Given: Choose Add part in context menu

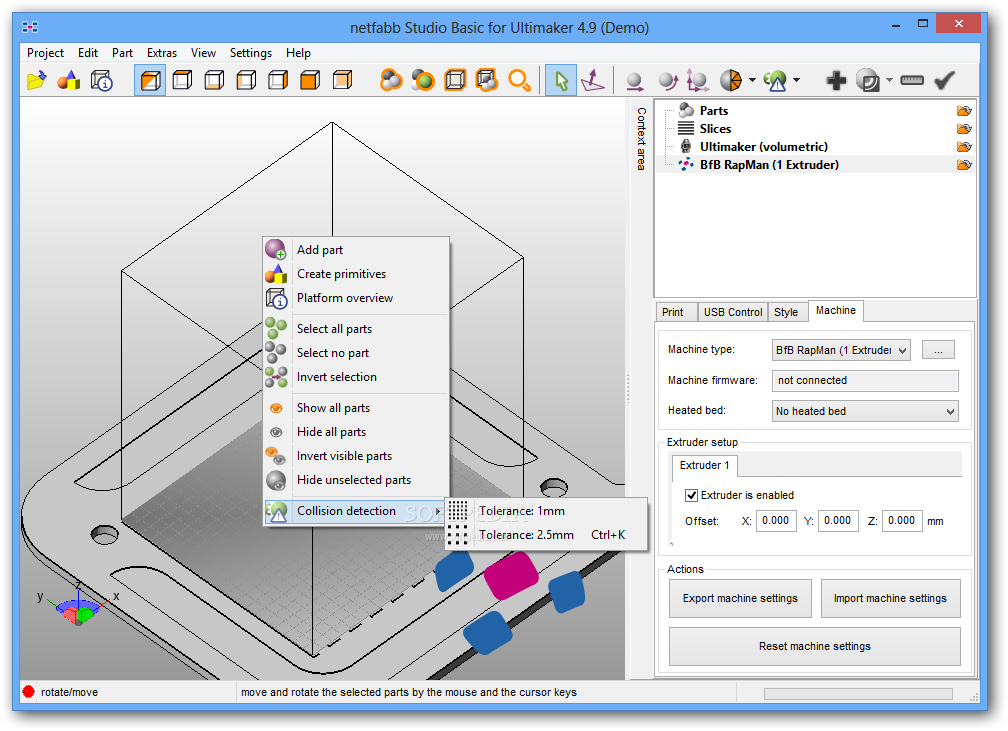Looking at the screenshot, I should [x=356, y=249].
